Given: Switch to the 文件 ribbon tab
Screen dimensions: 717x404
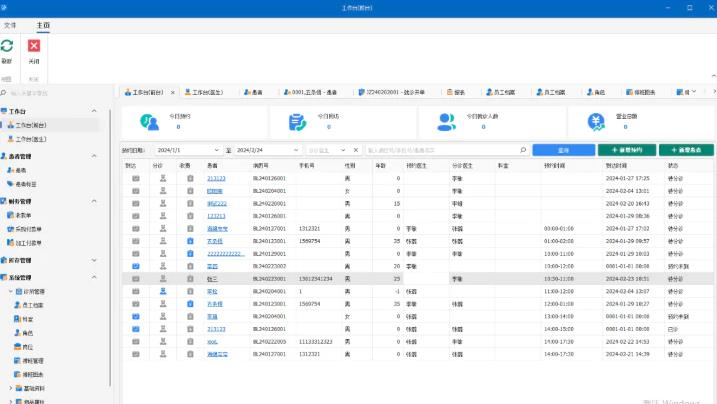Looking at the screenshot, I should [10, 23].
